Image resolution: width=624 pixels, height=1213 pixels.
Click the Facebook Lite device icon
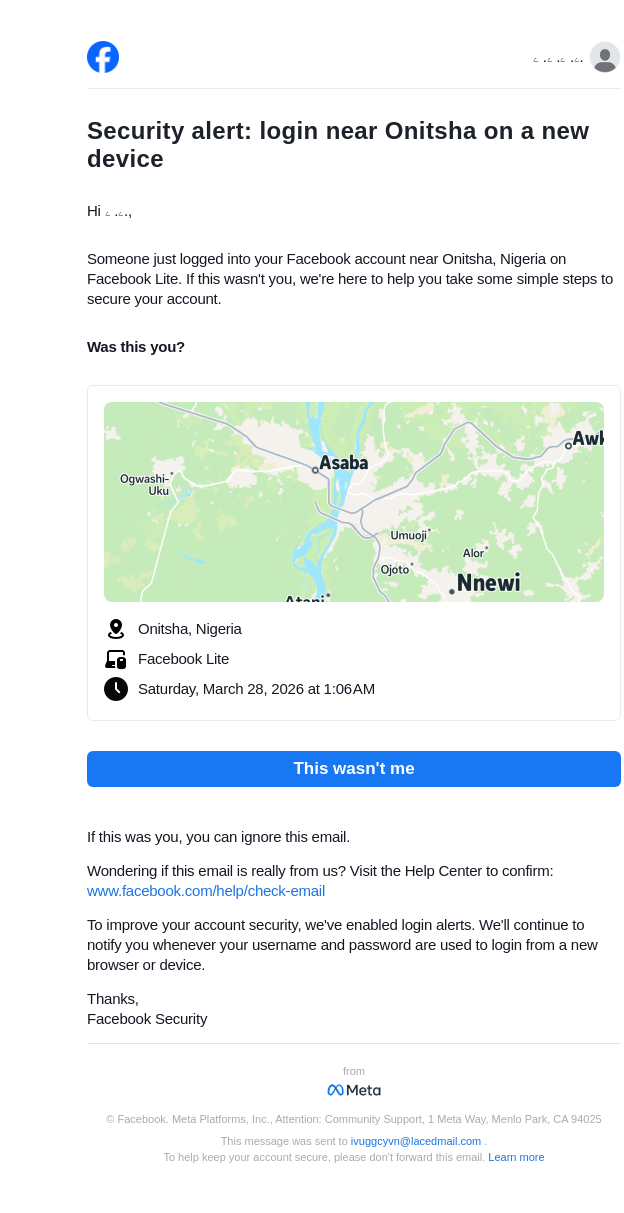click(116, 659)
